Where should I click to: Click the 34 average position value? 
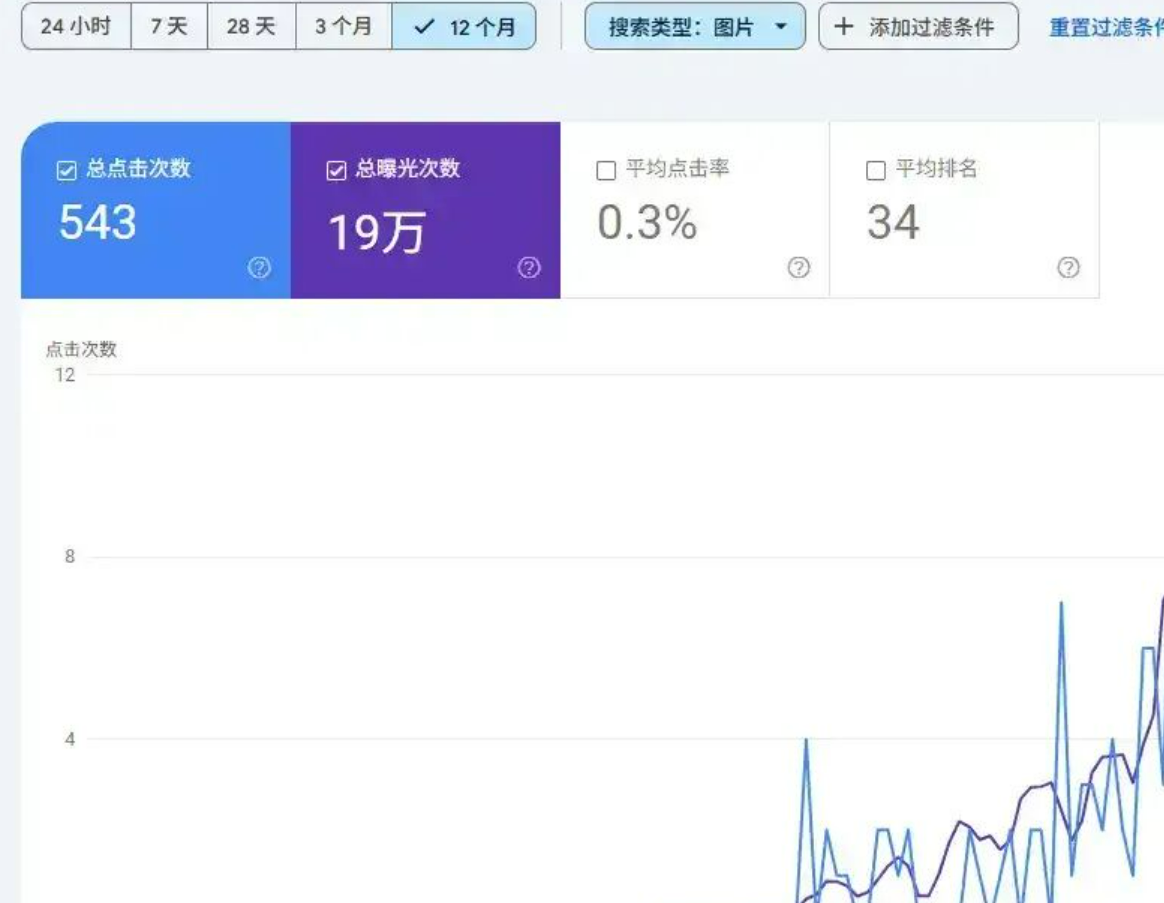coord(893,223)
